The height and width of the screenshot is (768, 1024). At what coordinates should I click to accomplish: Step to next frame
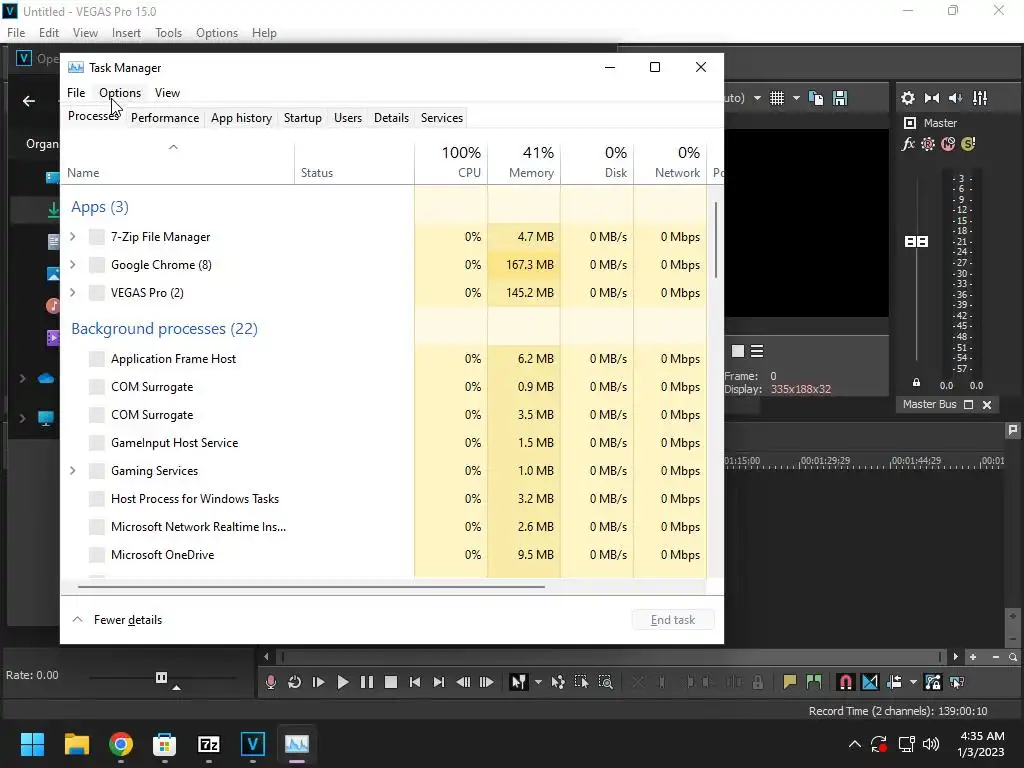[487, 682]
